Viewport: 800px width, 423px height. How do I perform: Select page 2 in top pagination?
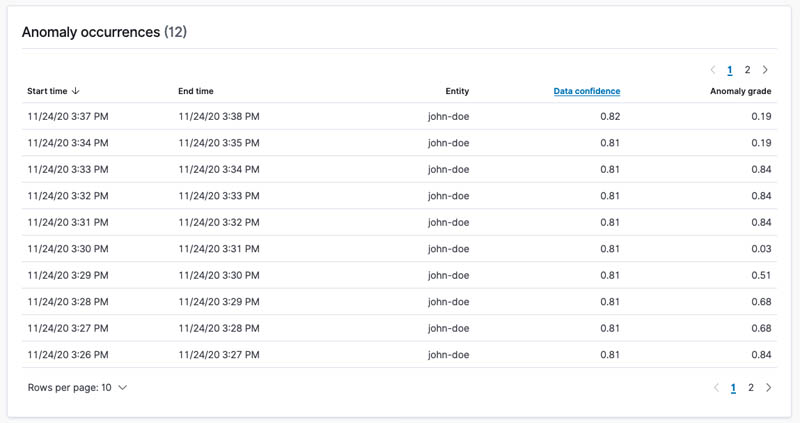747,70
